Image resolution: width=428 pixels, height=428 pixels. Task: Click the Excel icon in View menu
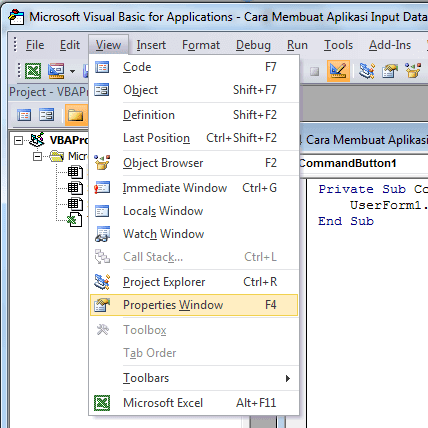pos(102,403)
